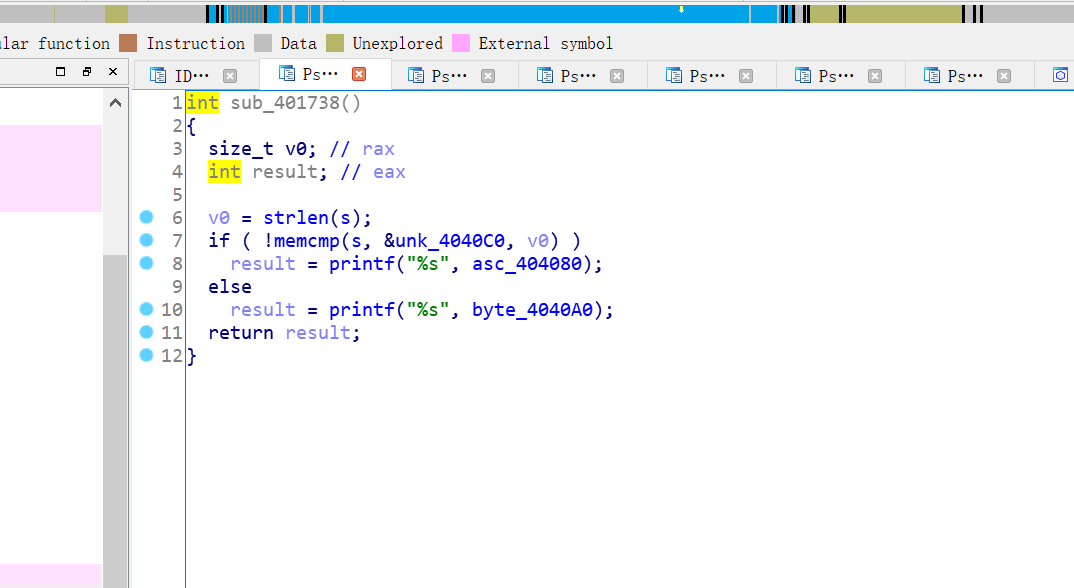
Task: Toggle breakpoint dot on line 10
Action: tap(147, 309)
